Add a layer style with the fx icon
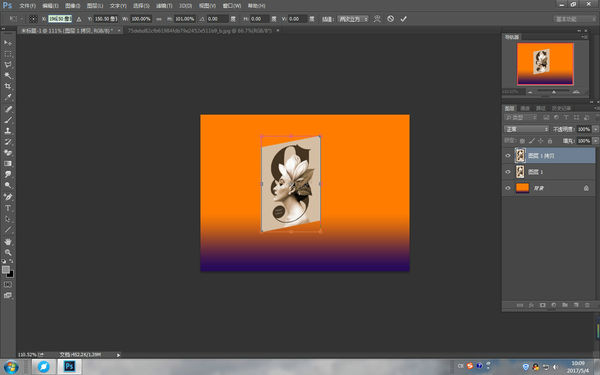Image resolution: width=600 pixels, height=375 pixels. click(x=531, y=305)
